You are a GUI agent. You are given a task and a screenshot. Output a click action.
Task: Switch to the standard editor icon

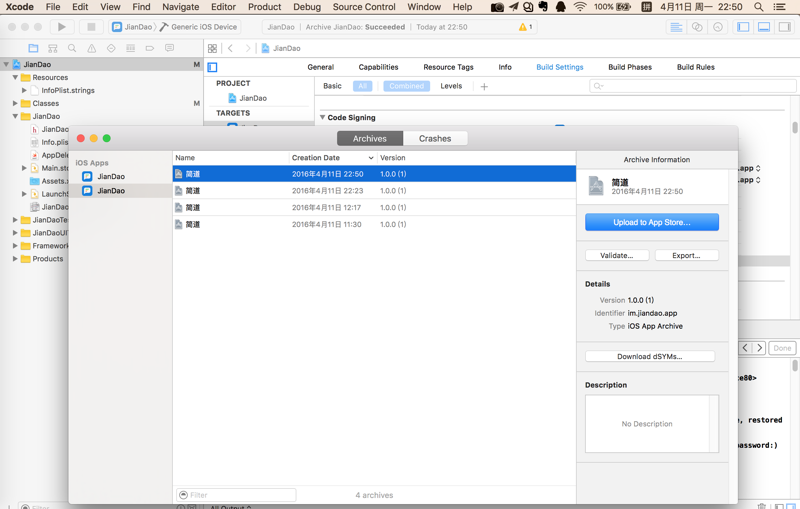pyautogui.click(x=676, y=27)
